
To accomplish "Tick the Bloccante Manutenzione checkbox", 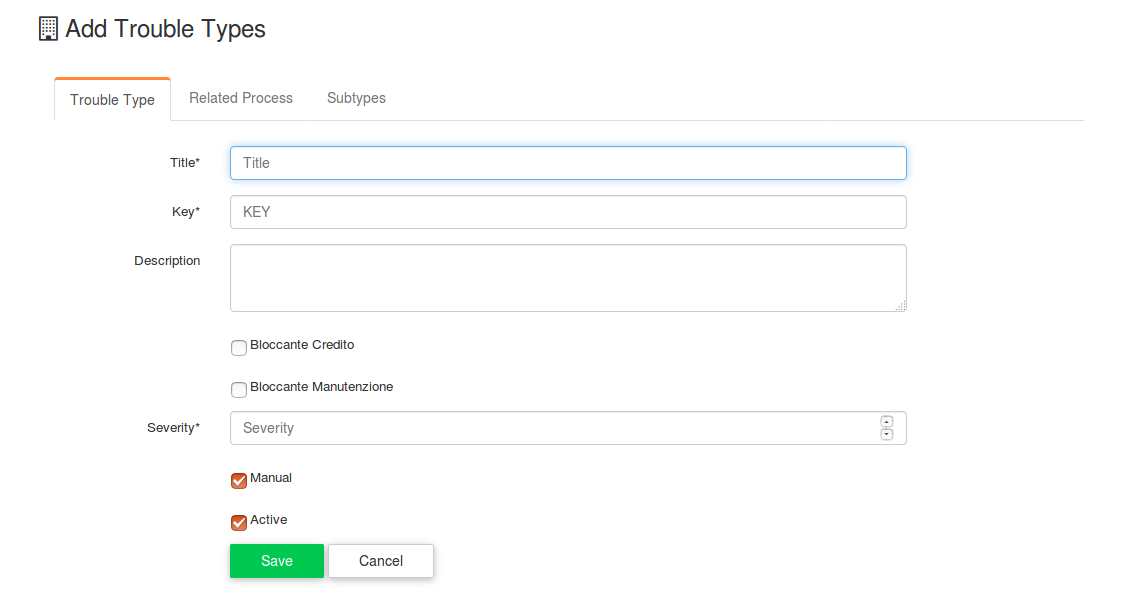I will pyautogui.click(x=239, y=390).
